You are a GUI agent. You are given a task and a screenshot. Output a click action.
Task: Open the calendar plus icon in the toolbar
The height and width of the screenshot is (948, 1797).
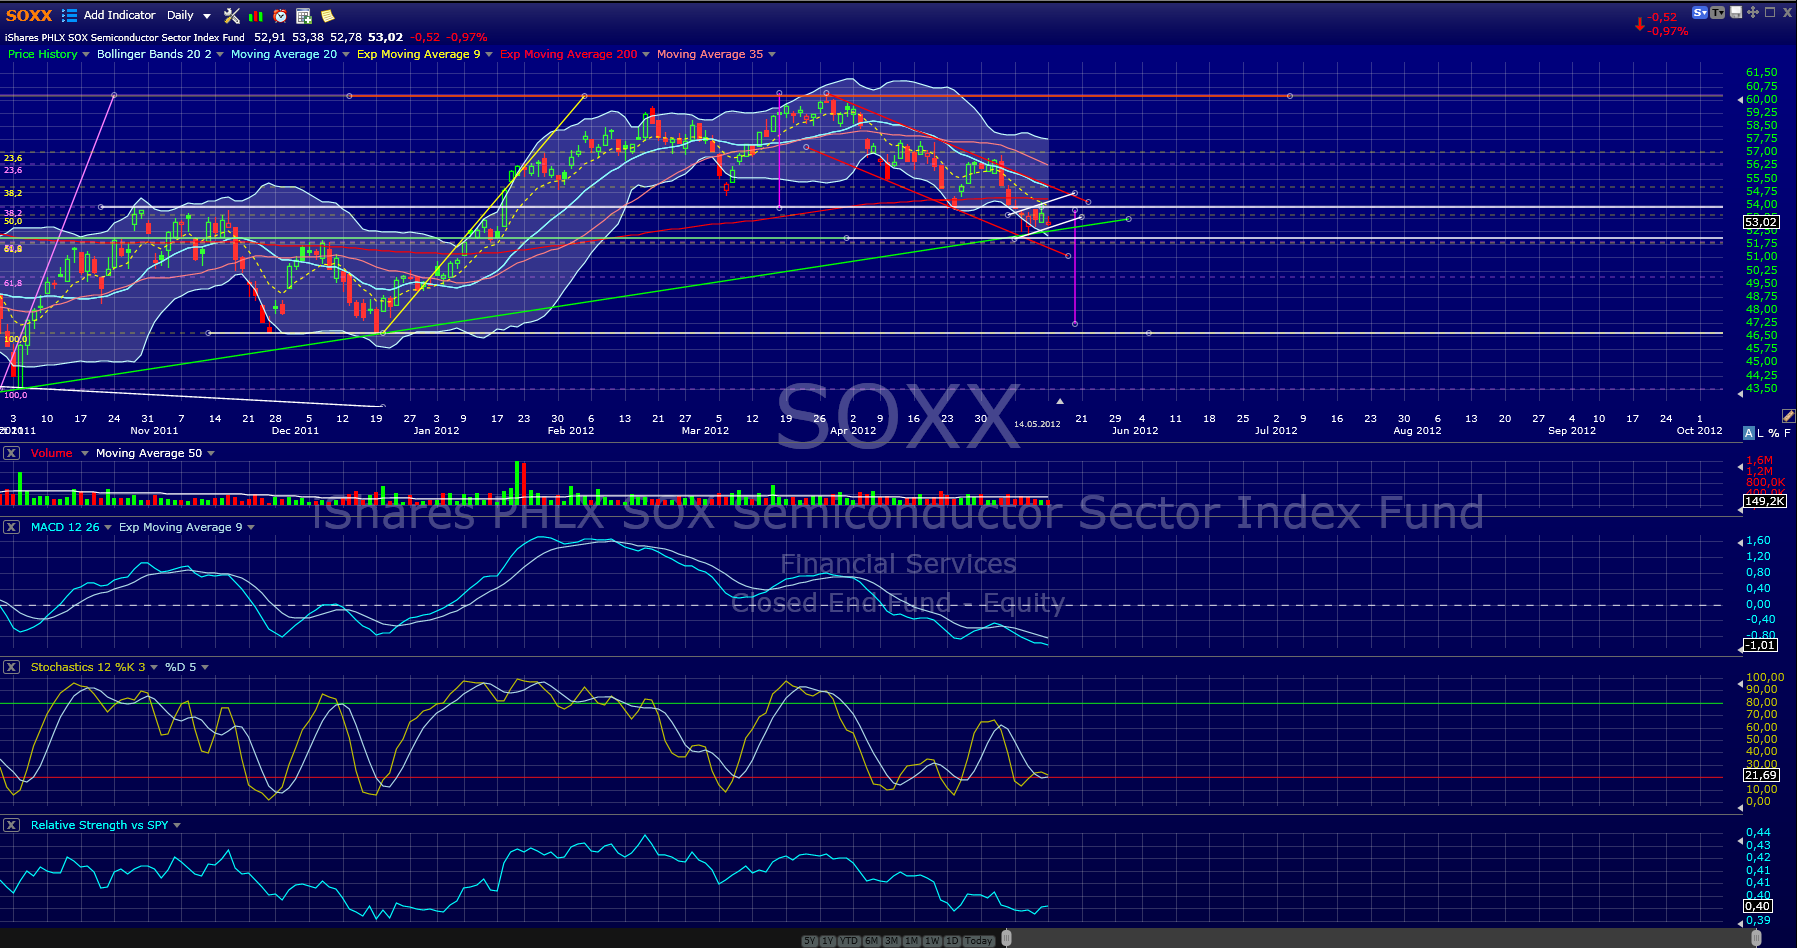pyautogui.click(x=304, y=16)
